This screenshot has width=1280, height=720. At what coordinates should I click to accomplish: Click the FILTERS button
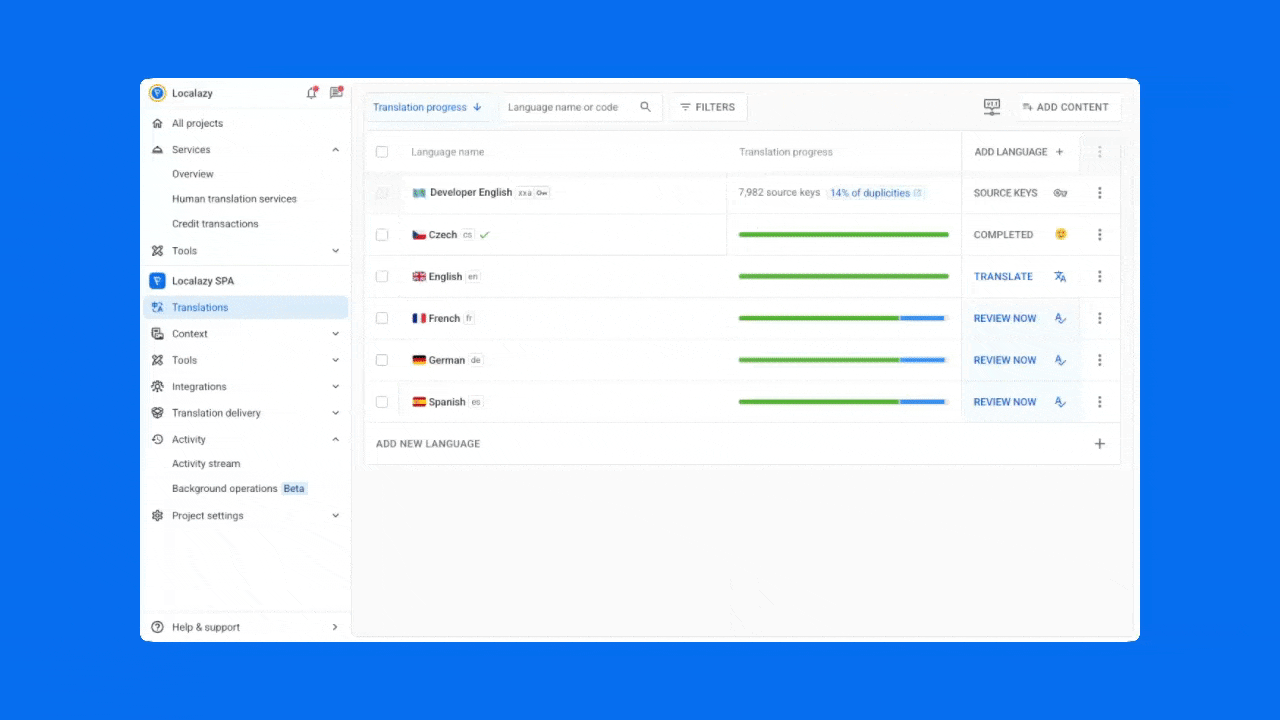708,107
